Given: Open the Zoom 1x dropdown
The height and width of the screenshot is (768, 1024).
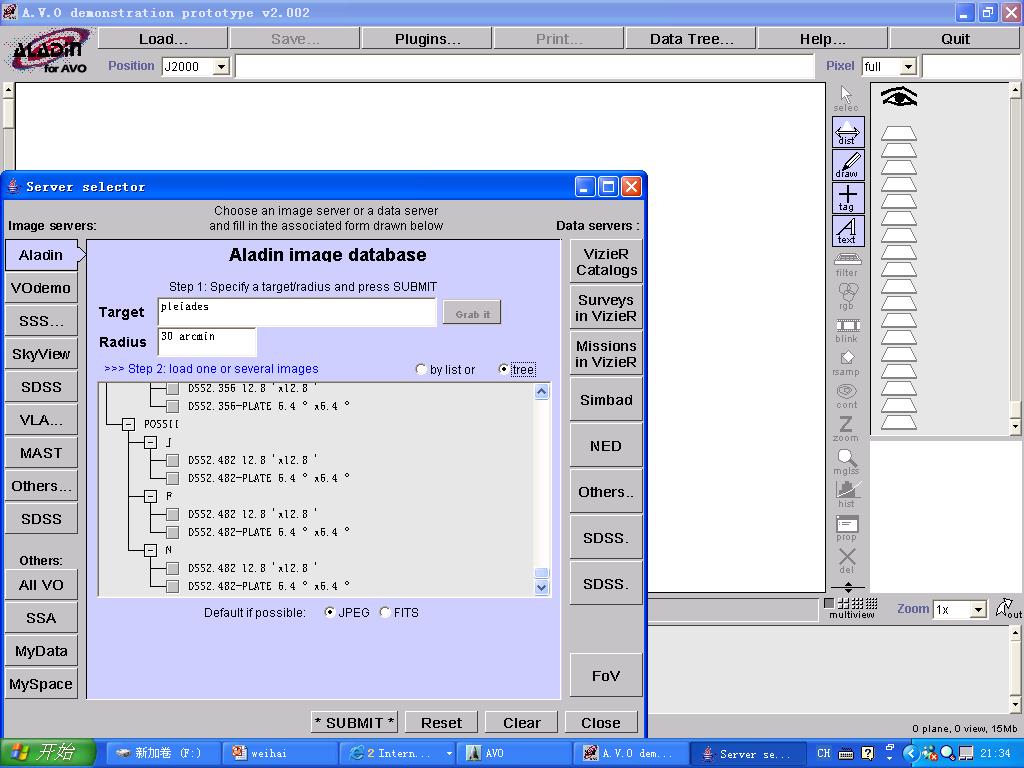Looking at the screenshot, I should click(x=977, y=610).
